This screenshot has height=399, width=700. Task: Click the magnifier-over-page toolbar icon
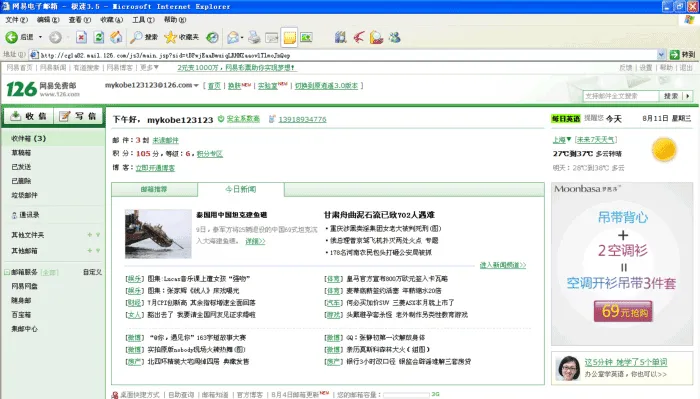coord(376,37)
